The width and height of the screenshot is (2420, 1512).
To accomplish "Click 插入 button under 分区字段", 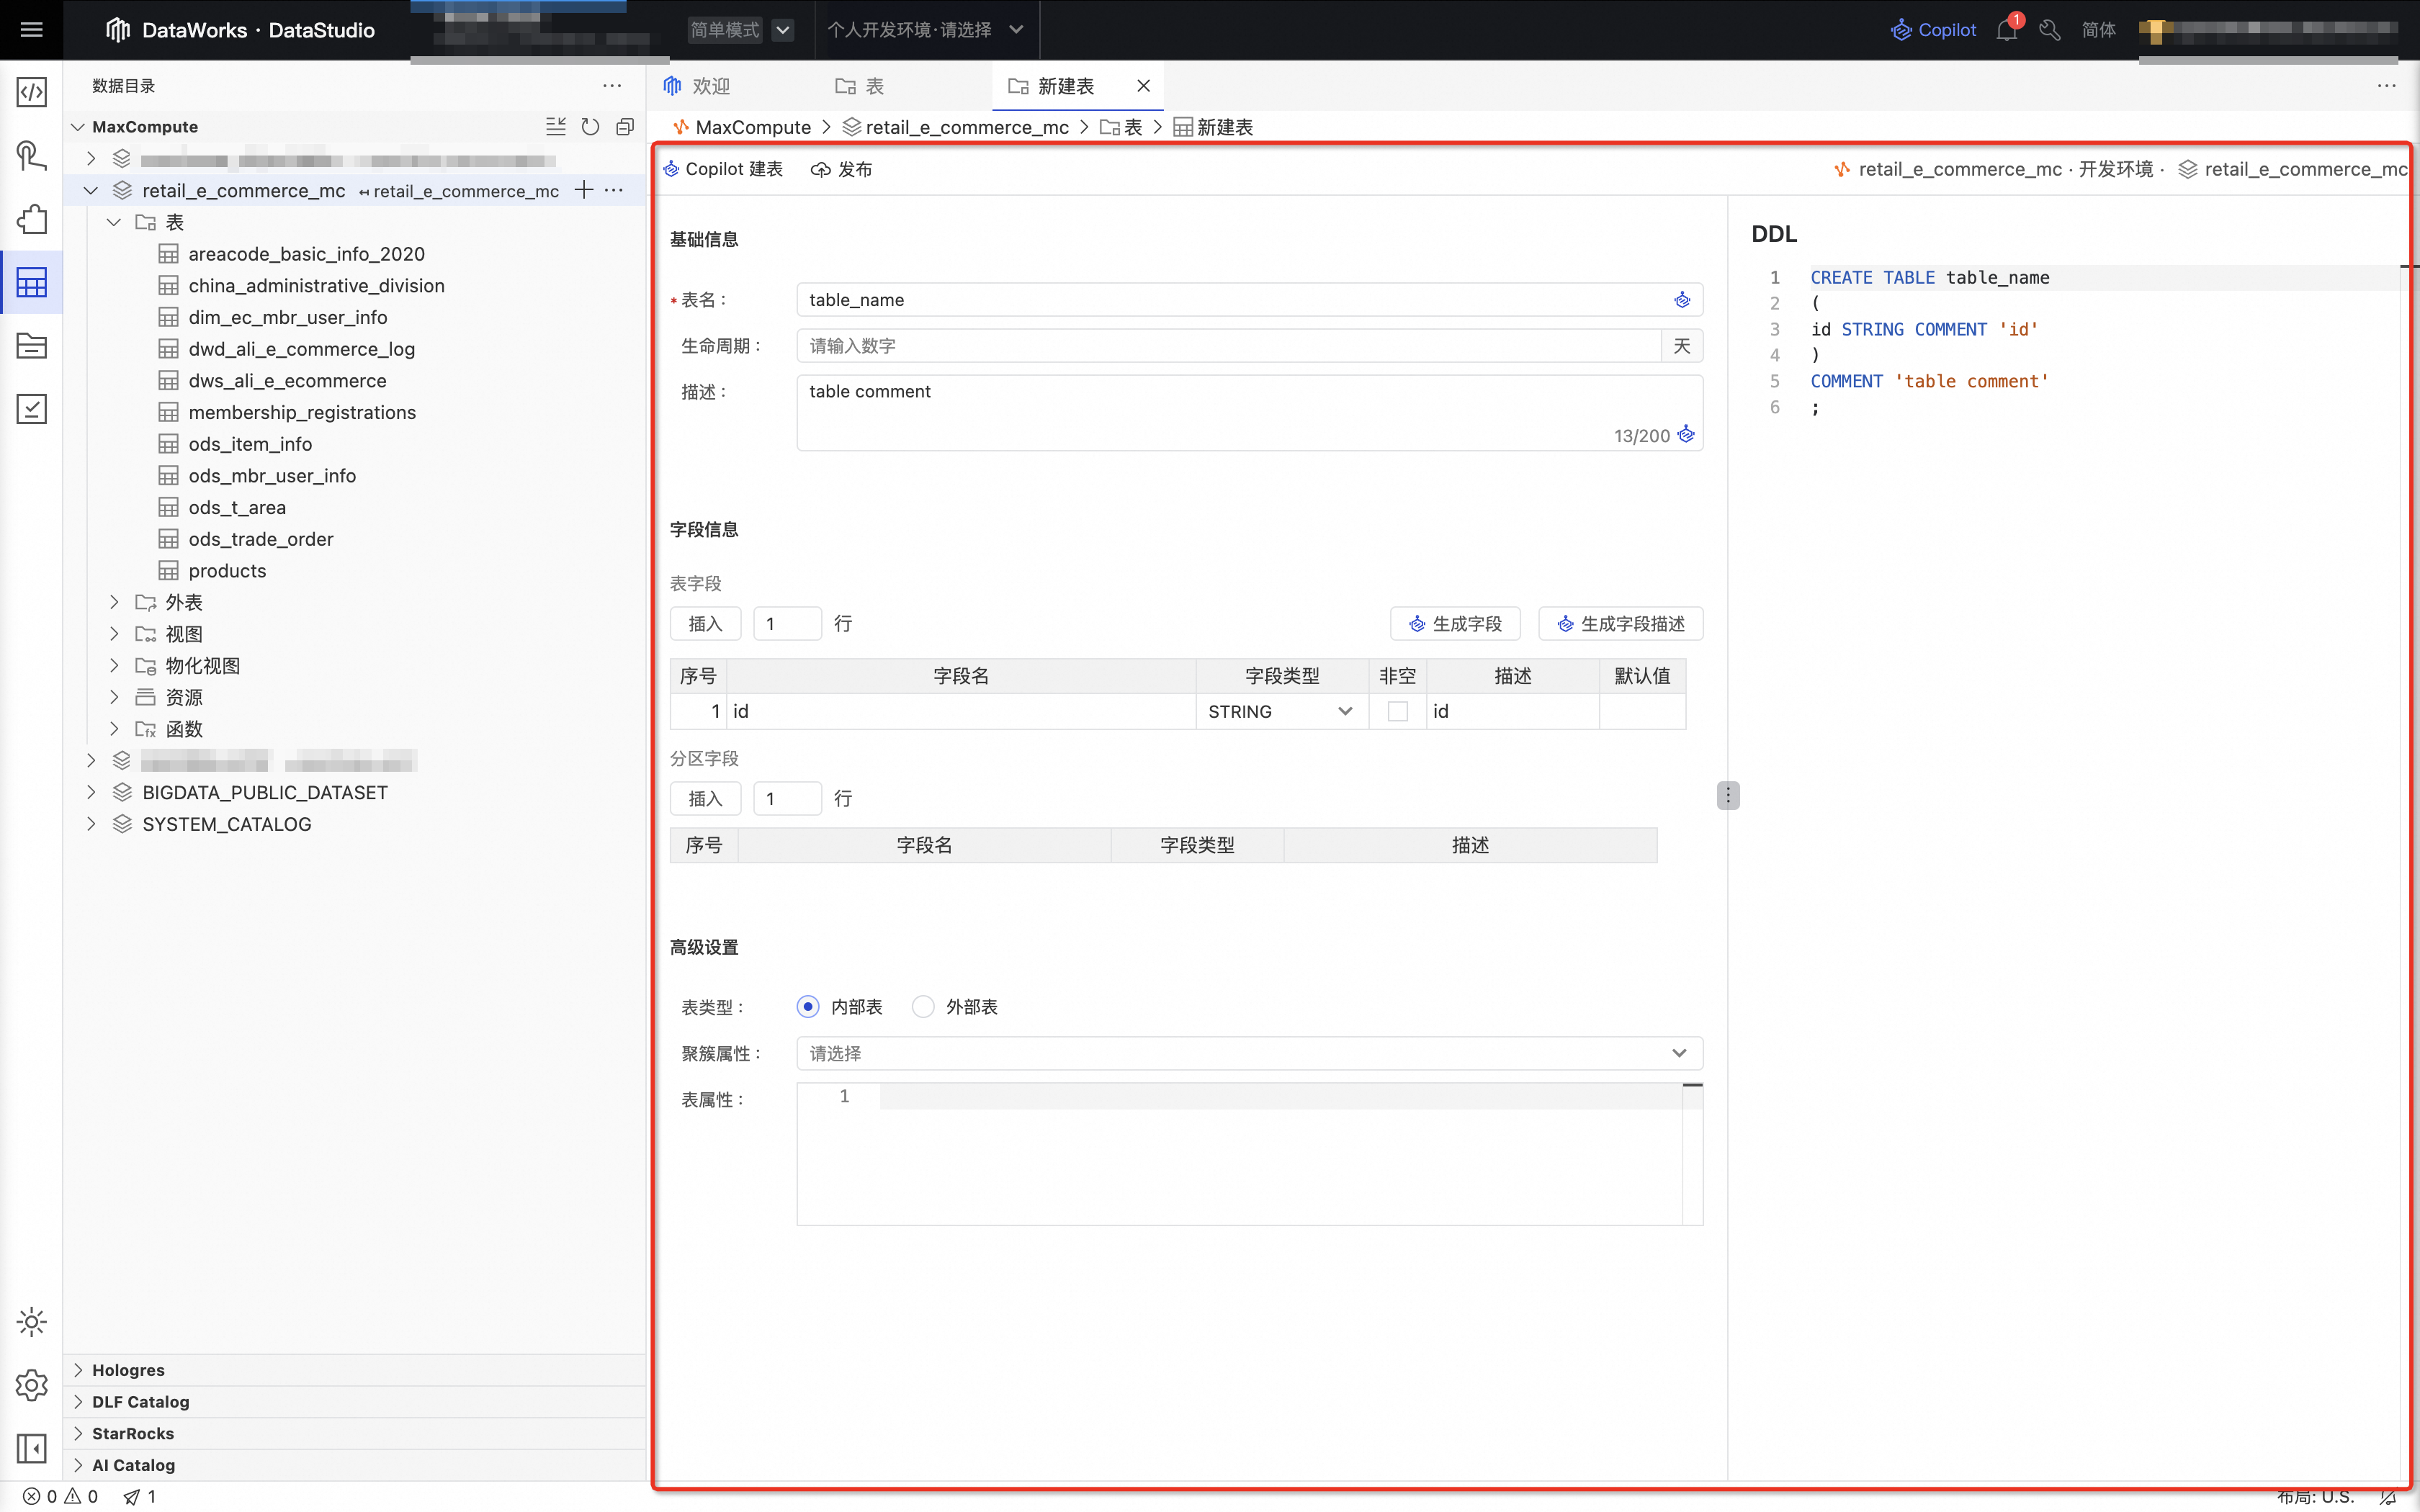I will (705, 798).
